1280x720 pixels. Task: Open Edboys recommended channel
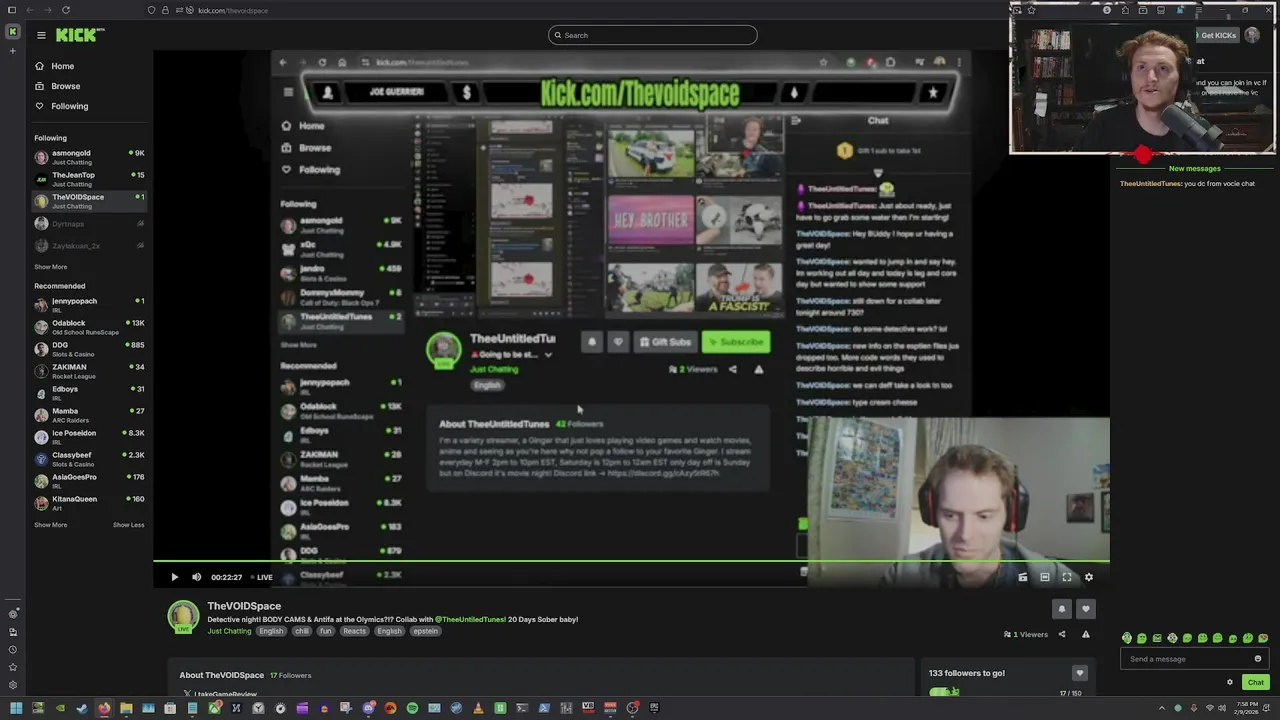coord(88,393)
